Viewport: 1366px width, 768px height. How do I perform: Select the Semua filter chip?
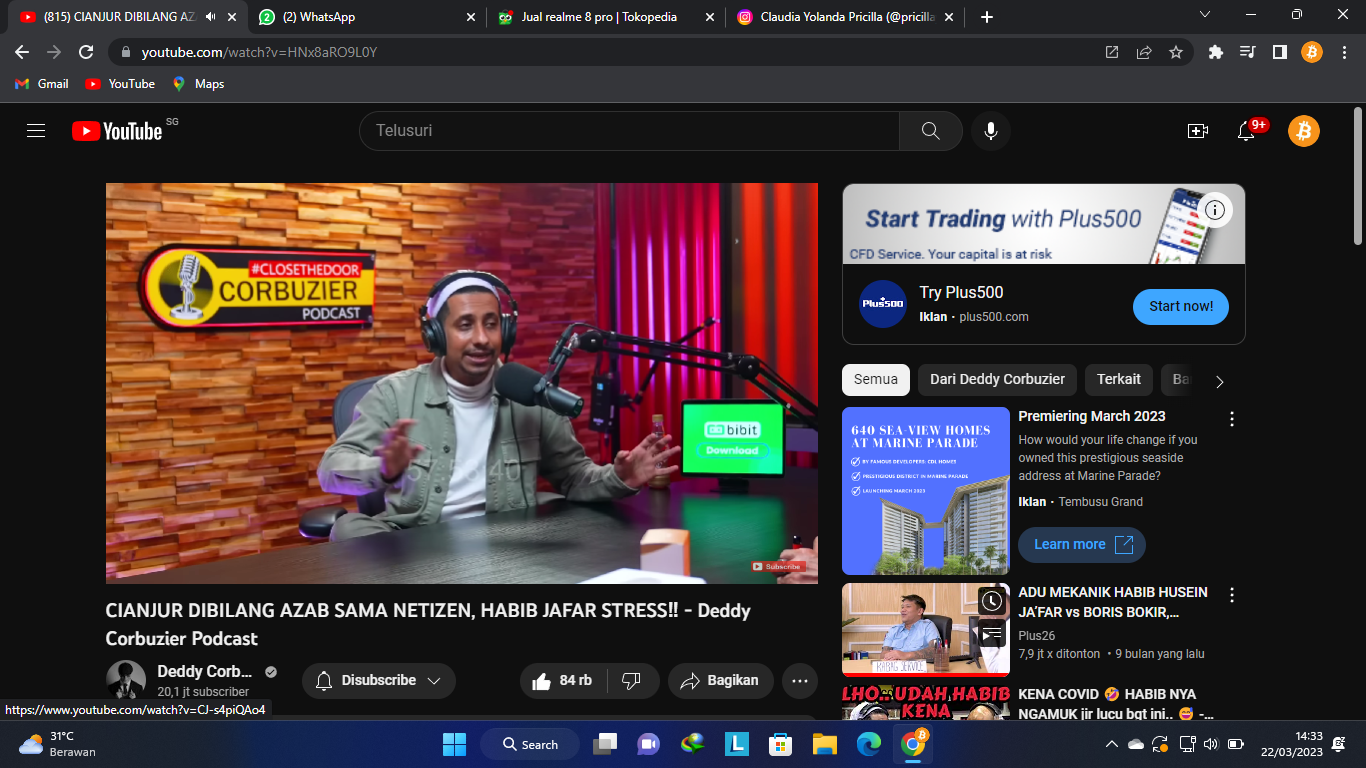(x=876, y=380)
